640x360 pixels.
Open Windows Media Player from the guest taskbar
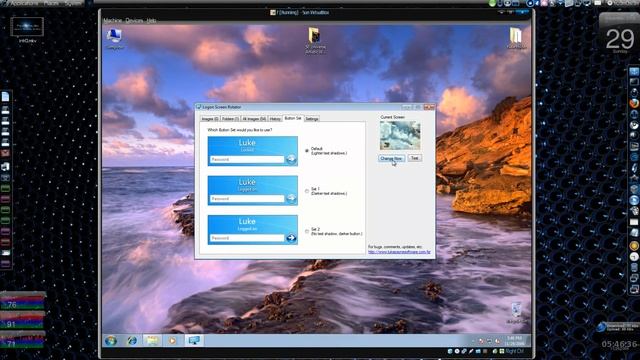172,340
